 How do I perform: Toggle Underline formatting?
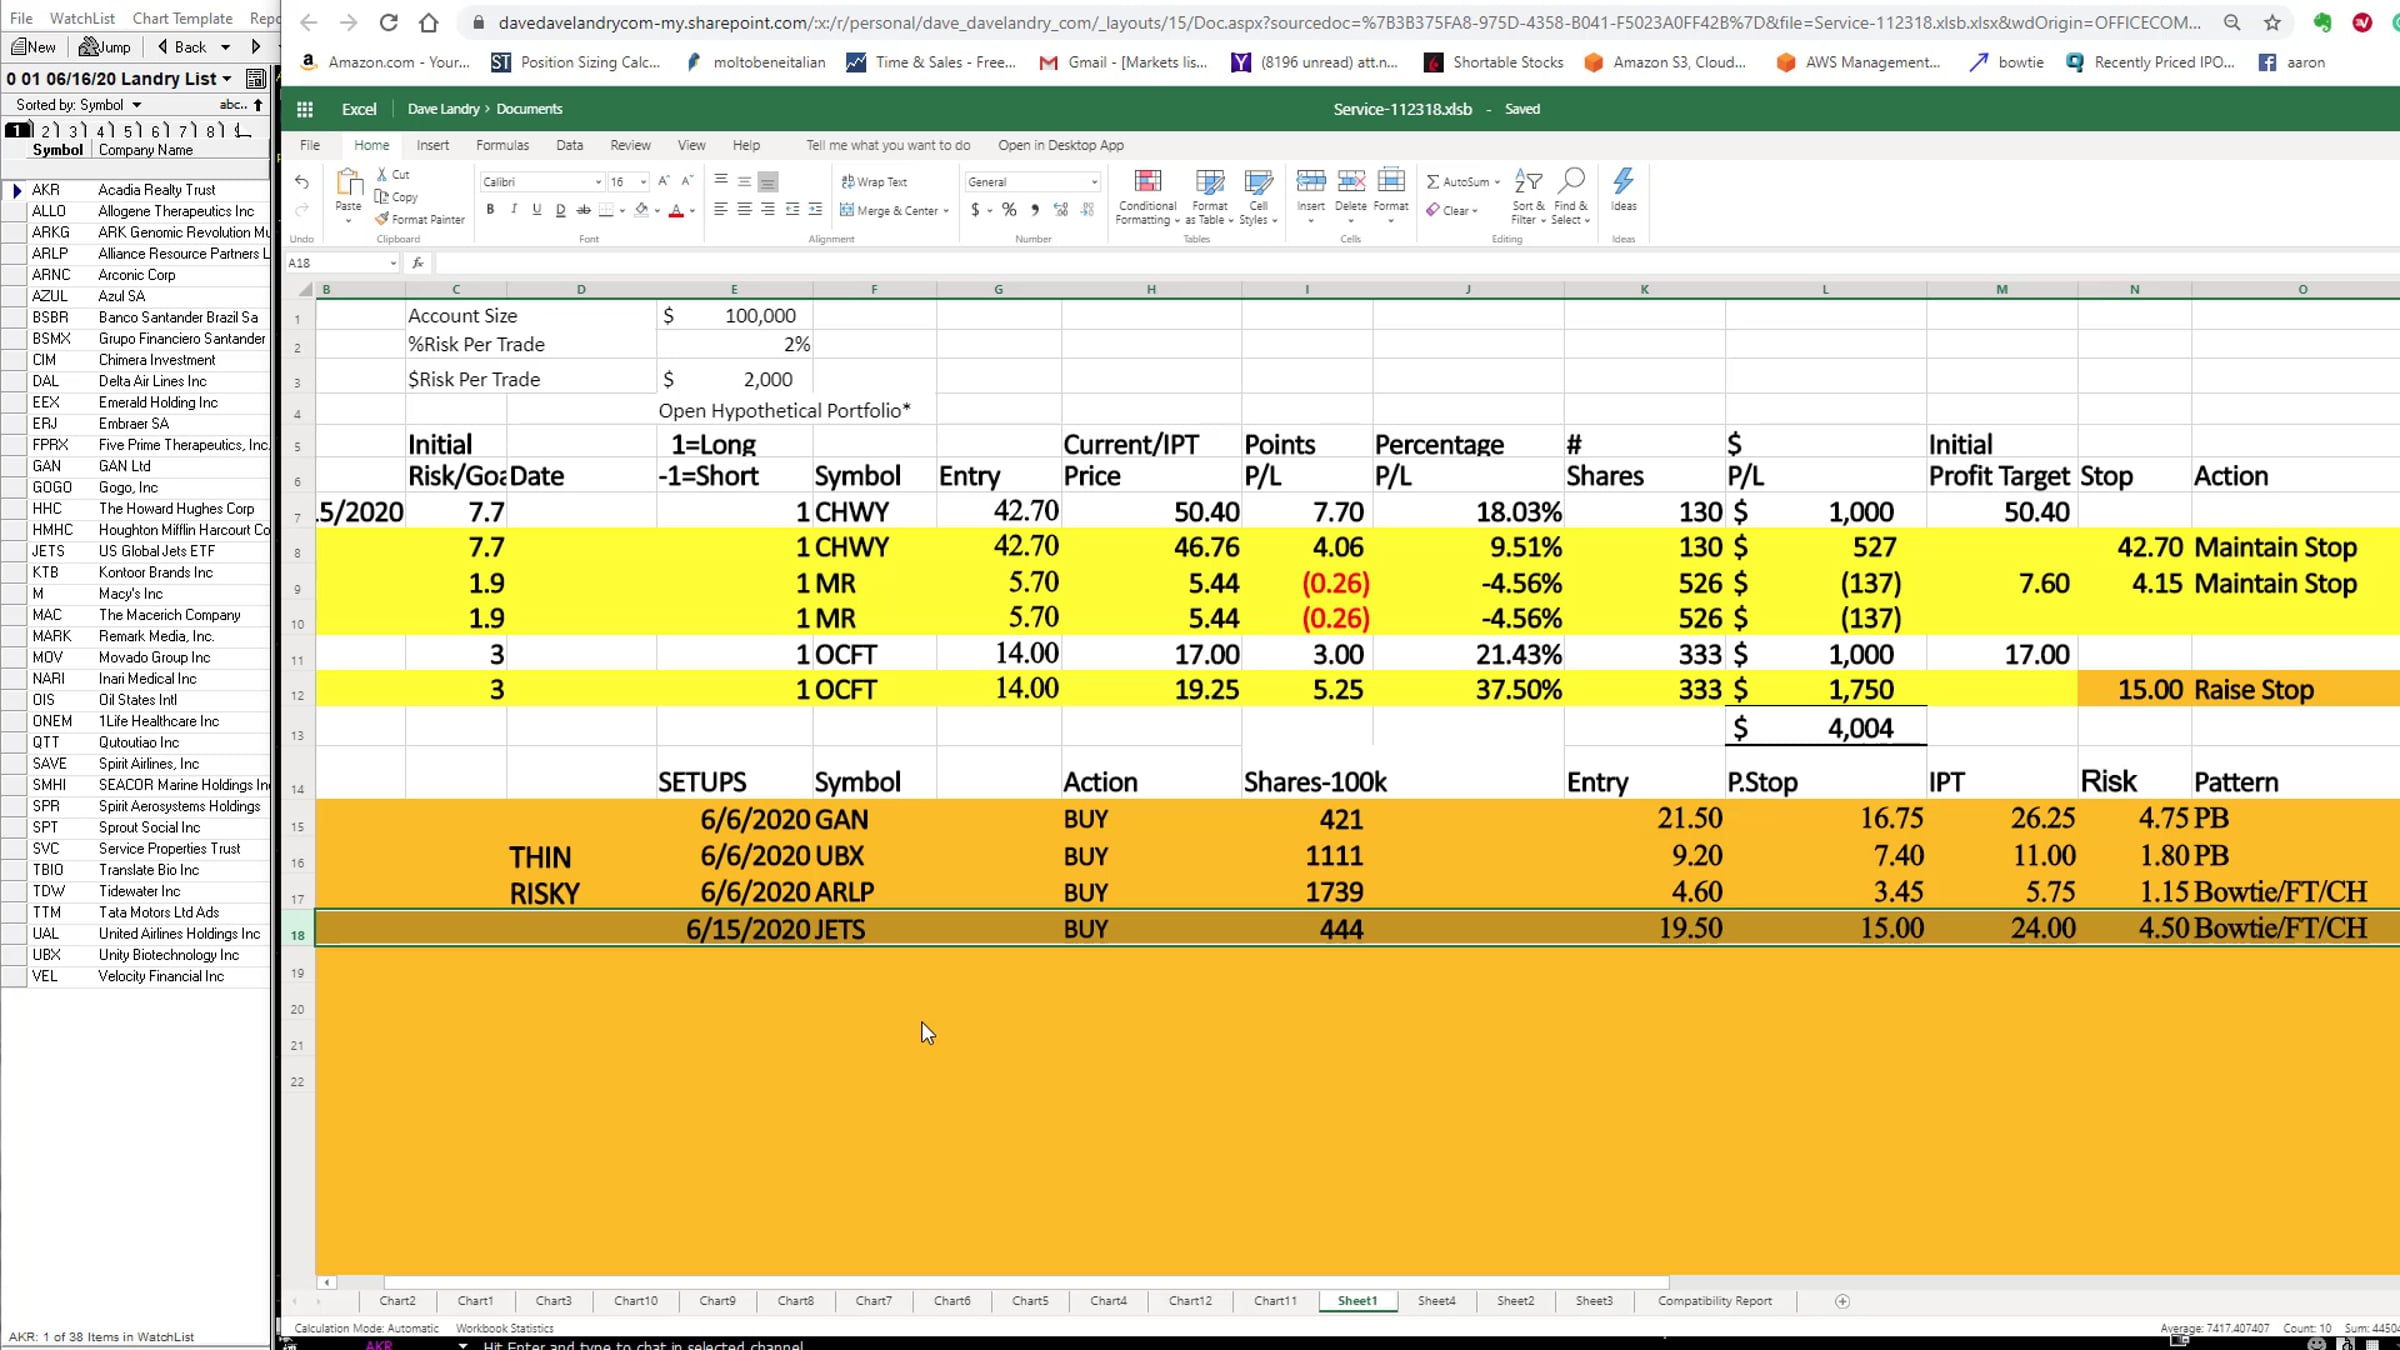tap(537, 210)
